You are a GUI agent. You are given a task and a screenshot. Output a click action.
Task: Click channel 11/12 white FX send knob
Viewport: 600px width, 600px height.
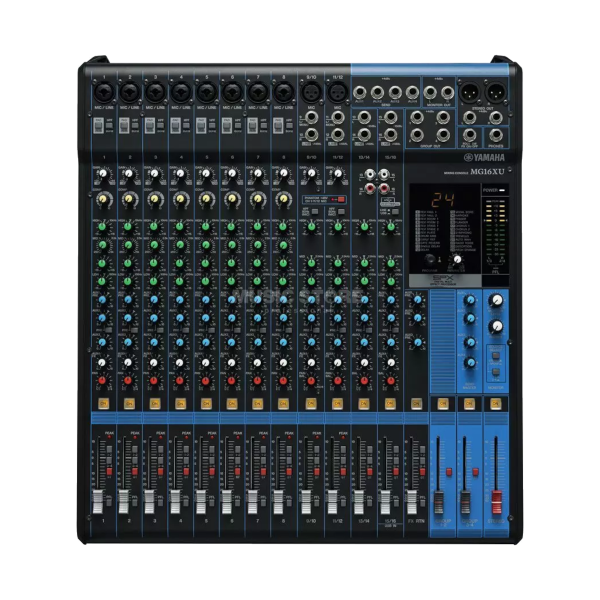coord(338,362)
